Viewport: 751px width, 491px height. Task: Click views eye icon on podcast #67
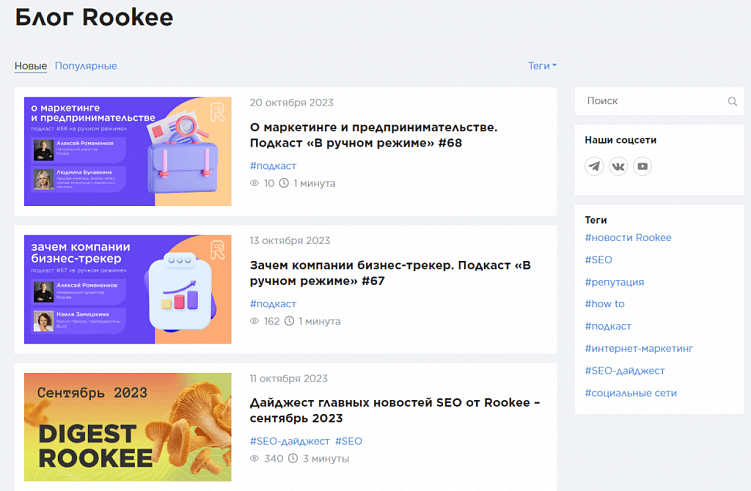click(254, 321)
